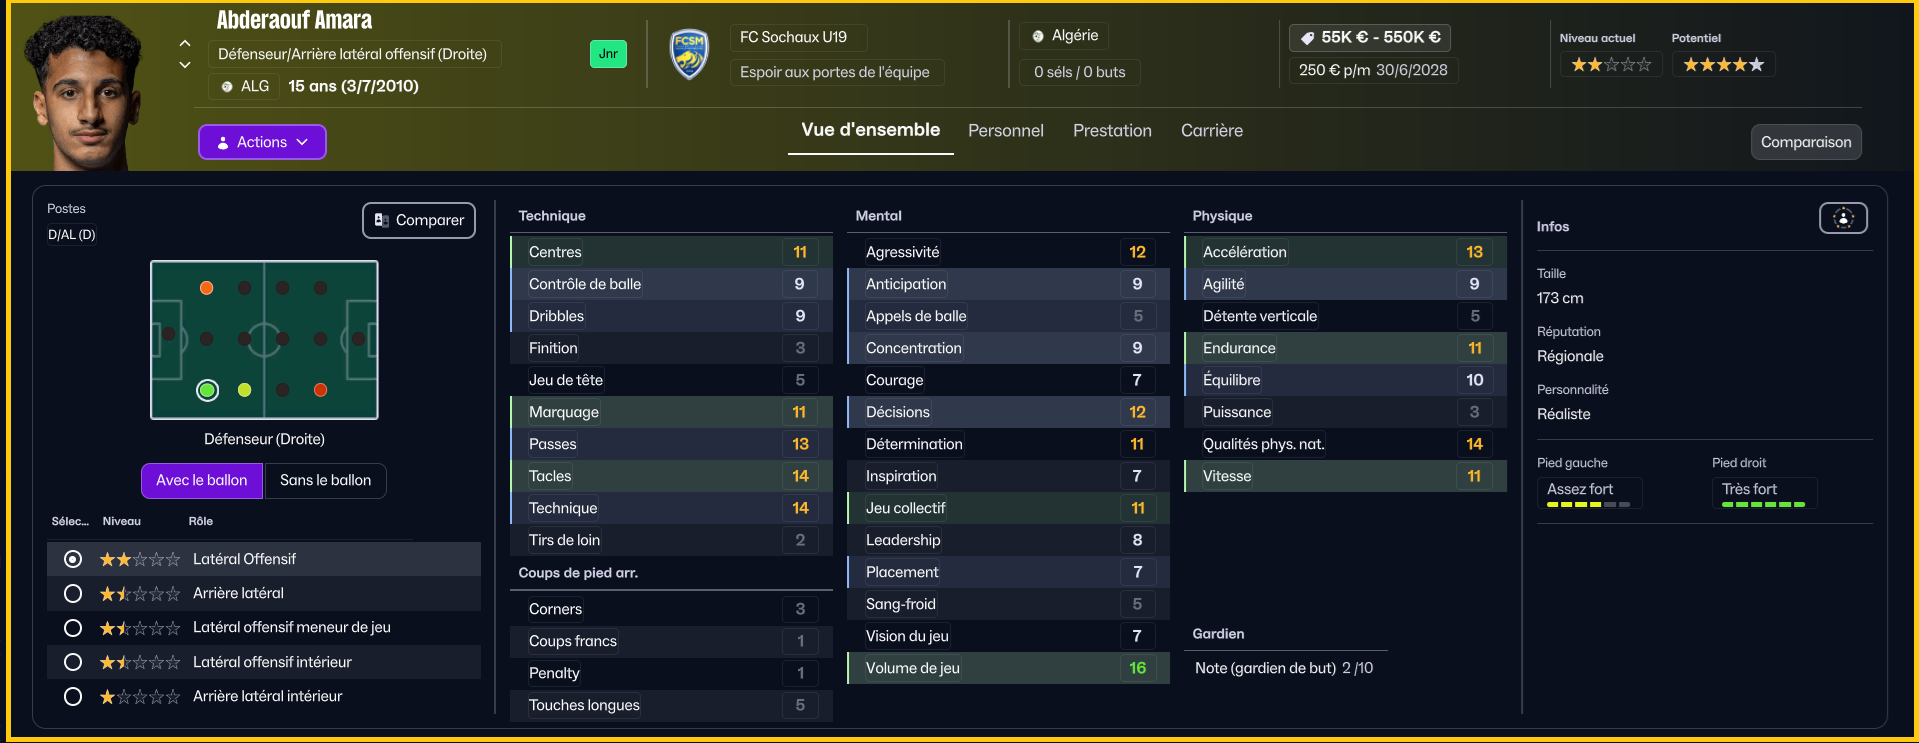The height and width of the screenshot is (743, 1919).
Task: Click the Comparer button in Postes panel
Action: point(419,220)
